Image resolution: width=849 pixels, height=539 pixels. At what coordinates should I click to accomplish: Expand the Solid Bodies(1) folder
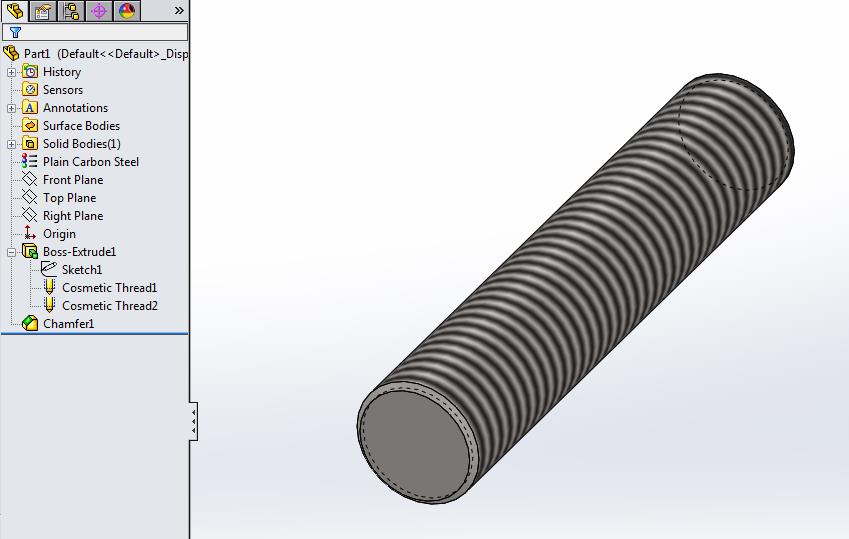[11, 144]
